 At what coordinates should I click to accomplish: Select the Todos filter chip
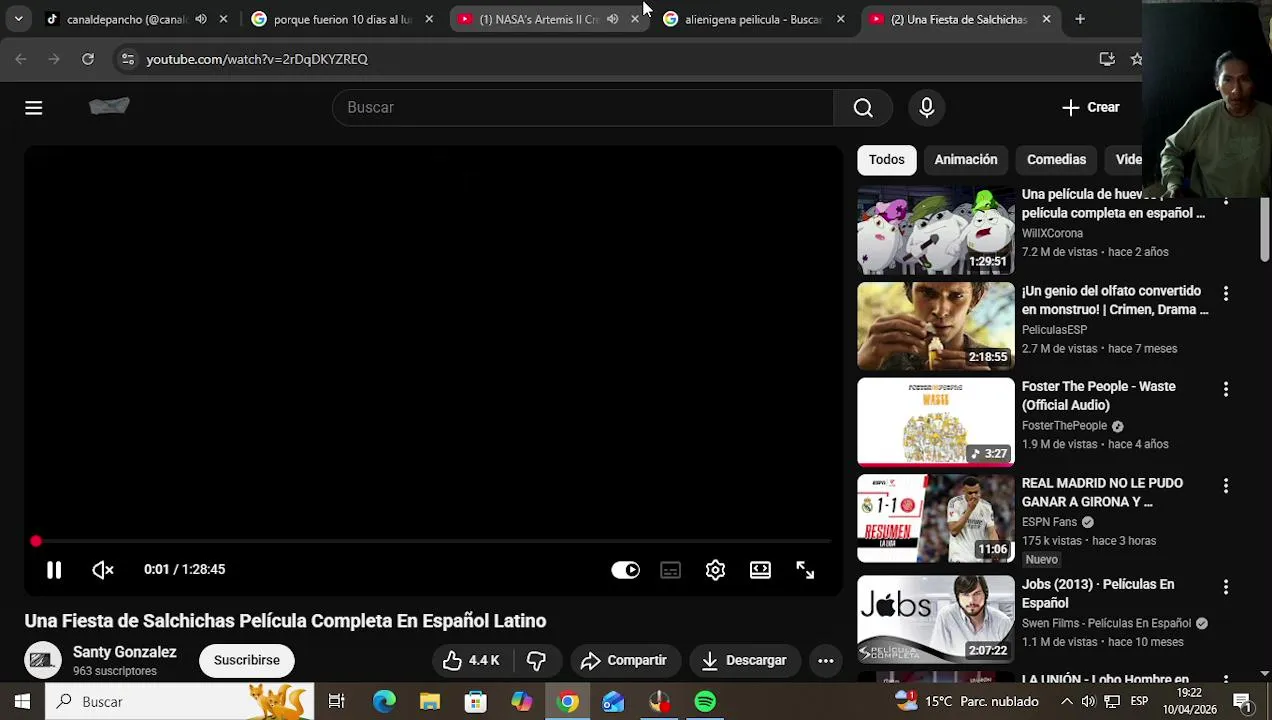[x=886, y=160]
